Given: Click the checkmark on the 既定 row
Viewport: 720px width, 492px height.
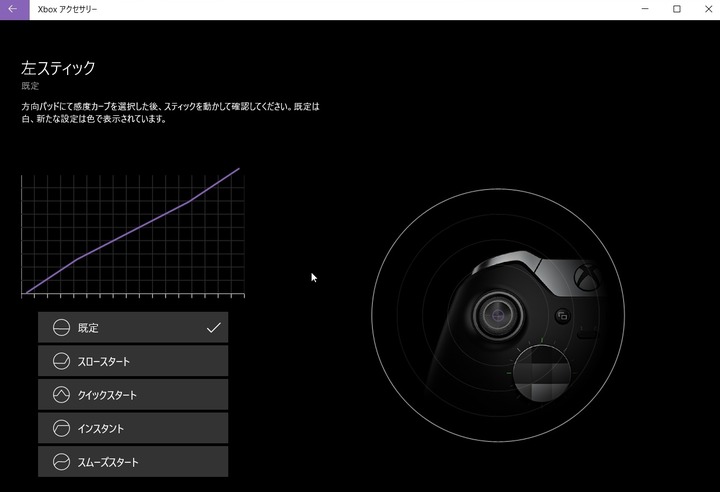Looking at the screenshot, I should (214, 328).
